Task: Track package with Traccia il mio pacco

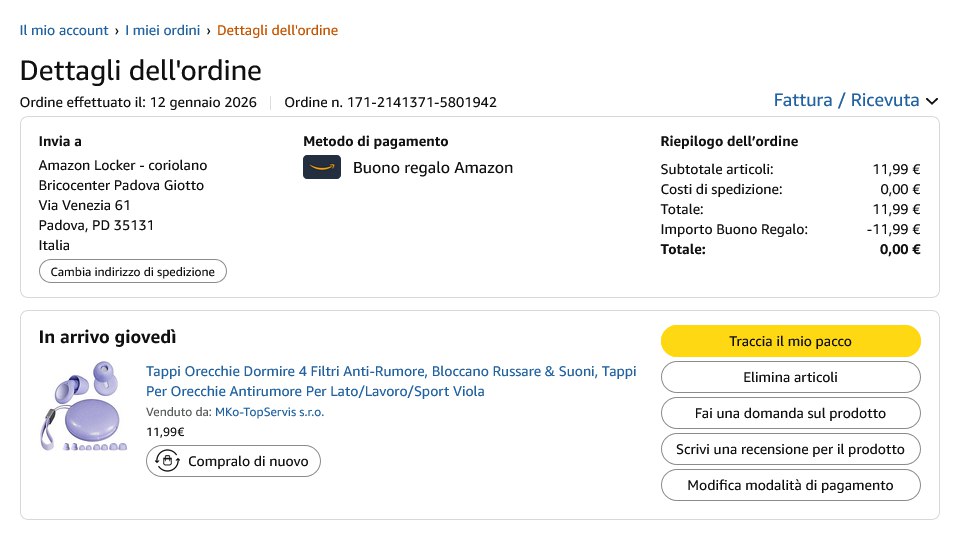Action: pyautogui.click(x=790, y=341)
